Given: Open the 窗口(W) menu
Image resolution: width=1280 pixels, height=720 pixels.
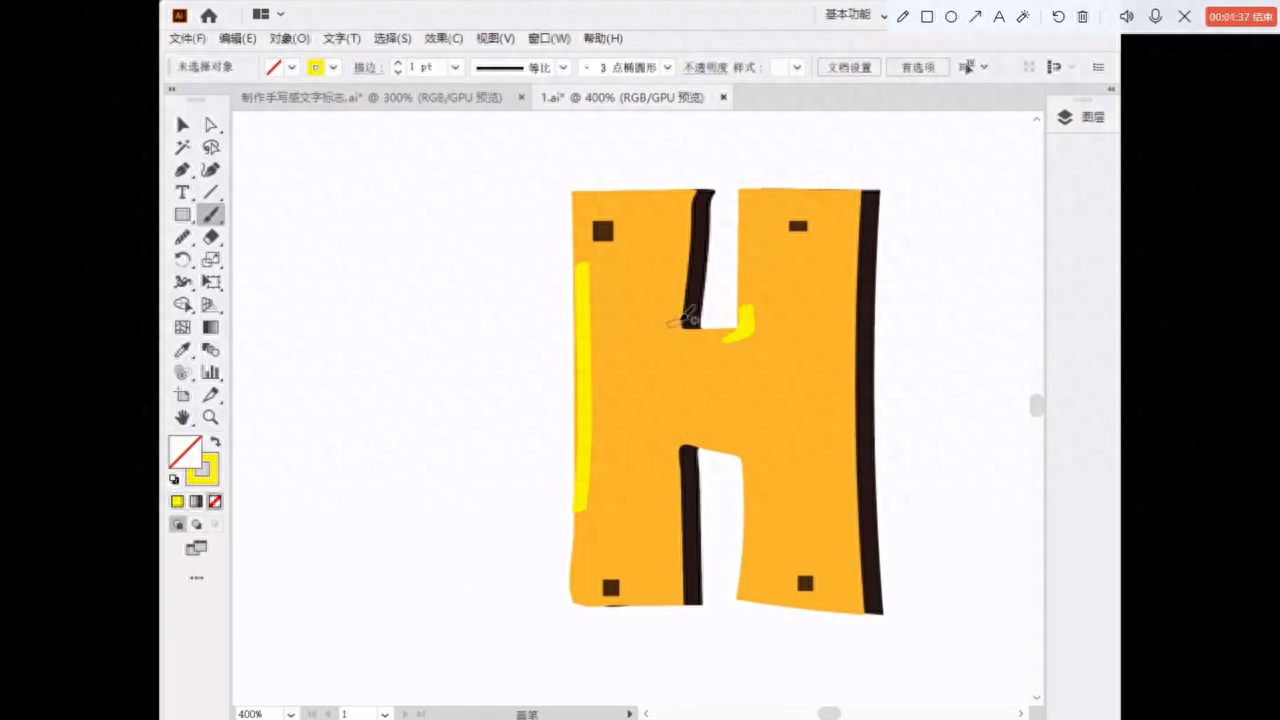Looking at the screenshot, I should point(549,39).
